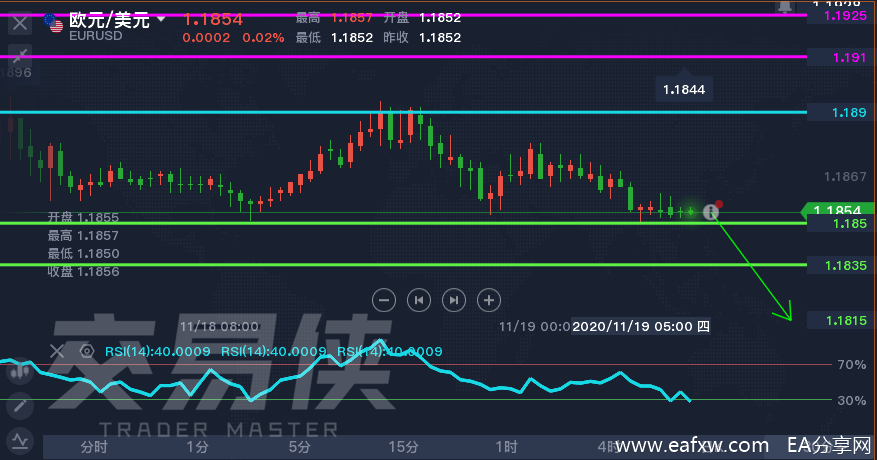Viewport: 877px width, 460px height.
Task: Switch to the 1分 timeframe tab
Action: click(196, 445)
